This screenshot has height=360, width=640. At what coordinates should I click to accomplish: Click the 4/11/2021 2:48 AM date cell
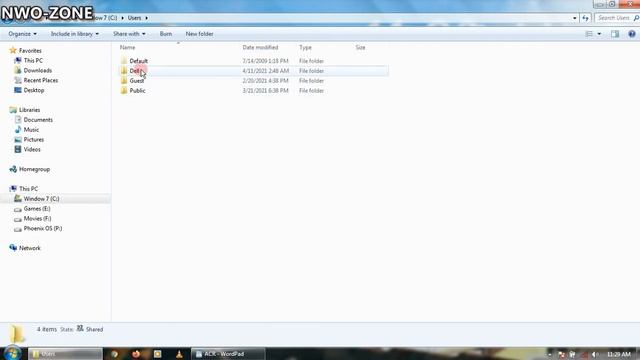[x=265, y=71]
